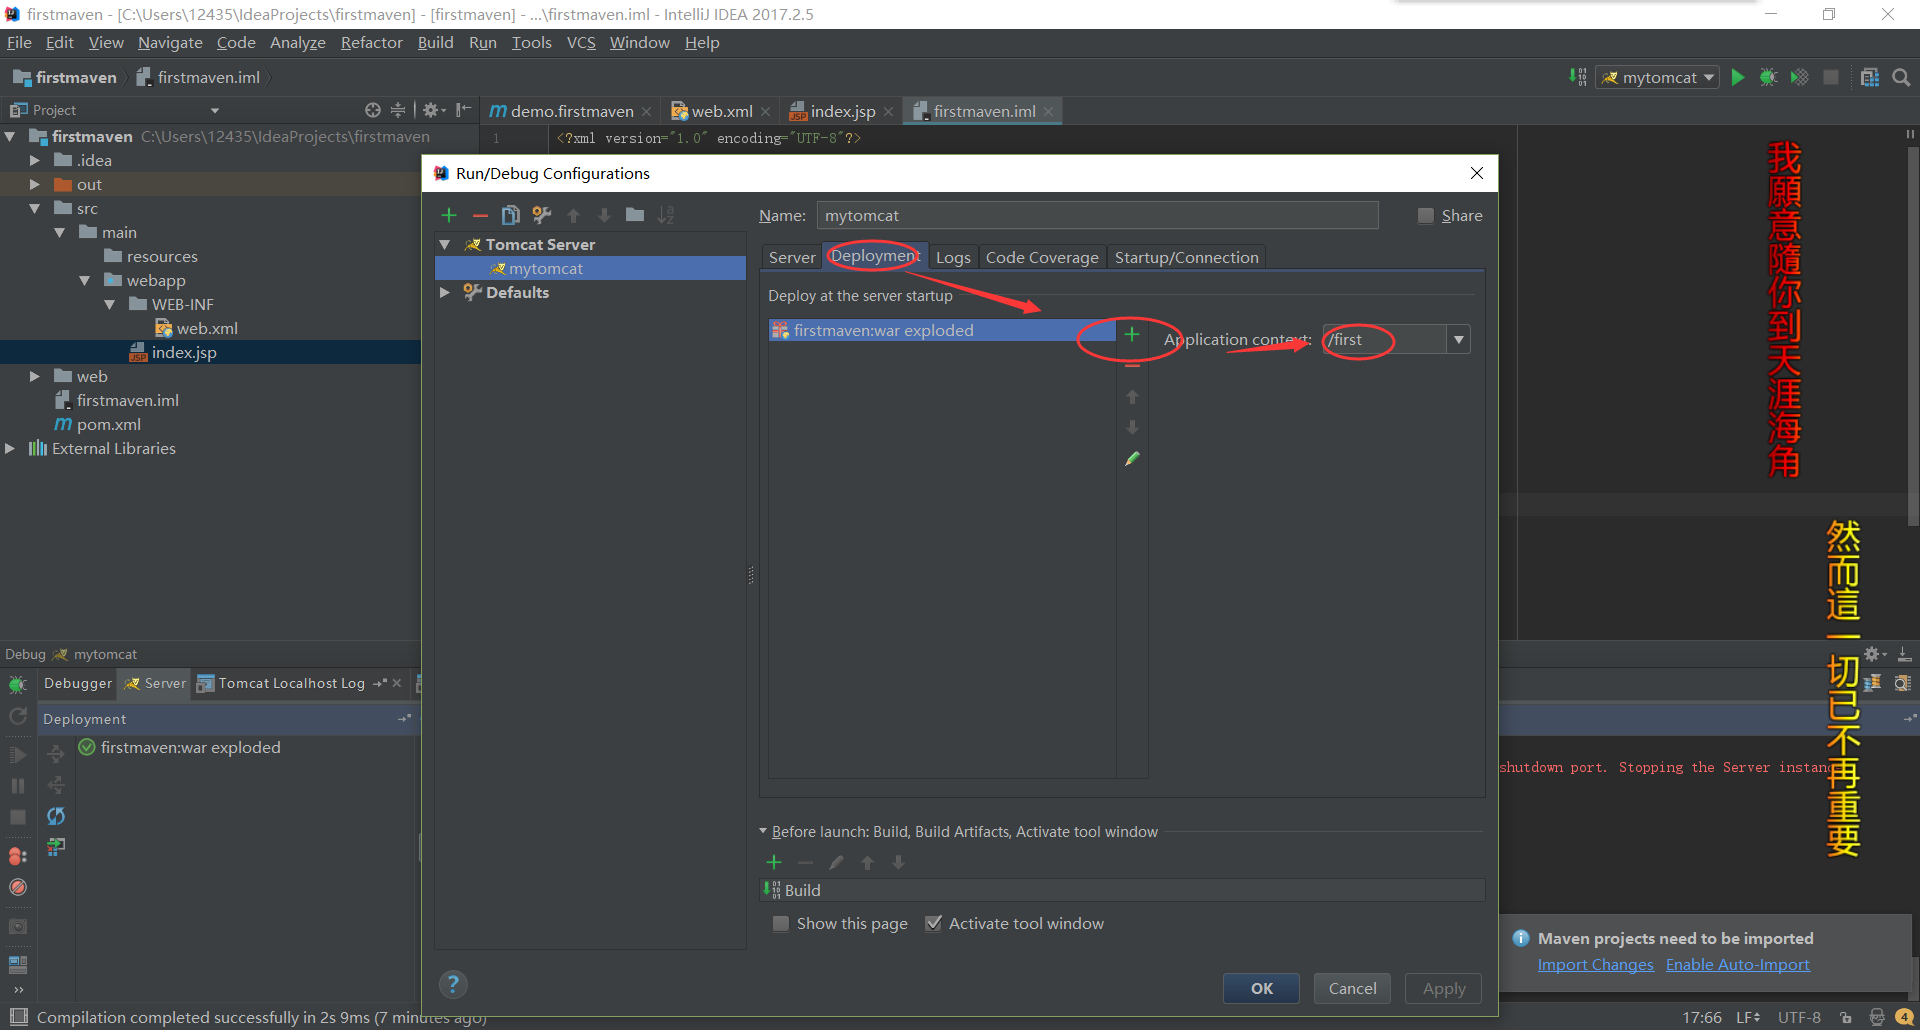
Task: Close Tomcat Localhost Log tab
Action: click(397, 683)
